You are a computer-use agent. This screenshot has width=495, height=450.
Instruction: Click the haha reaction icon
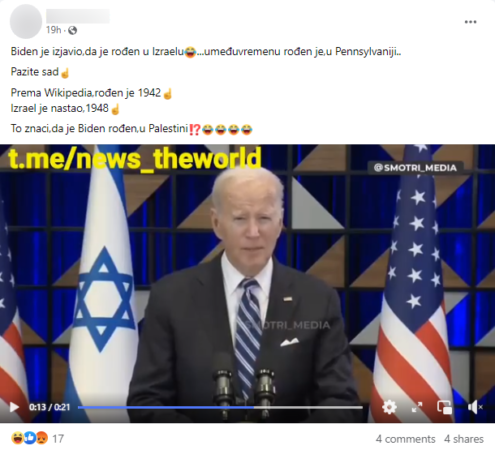17,438
